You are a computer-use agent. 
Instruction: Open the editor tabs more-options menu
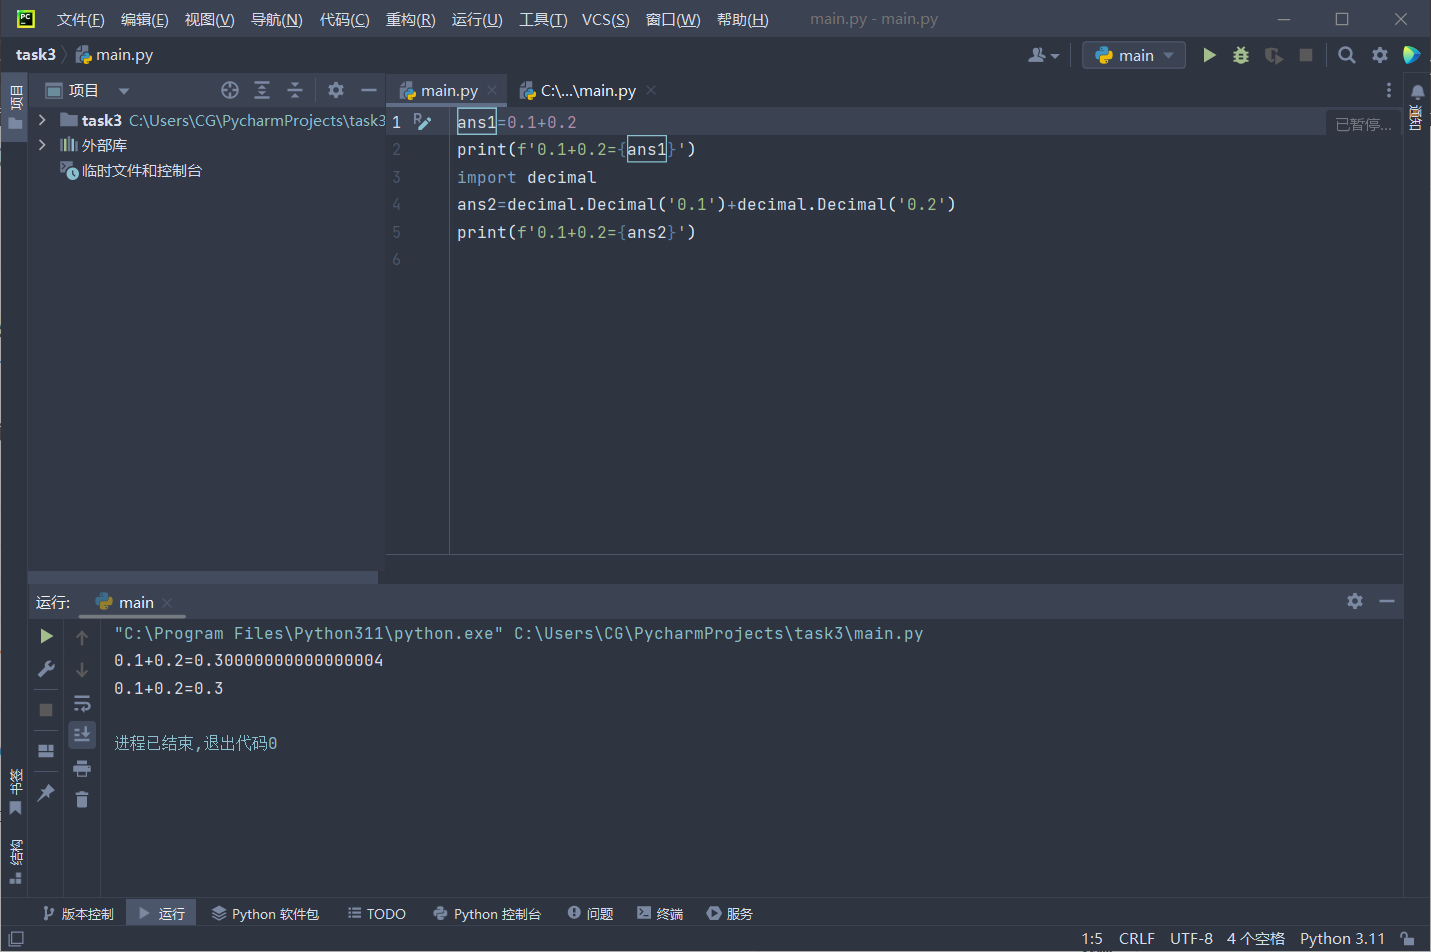pyautogui.click(x=1388, y=90)
